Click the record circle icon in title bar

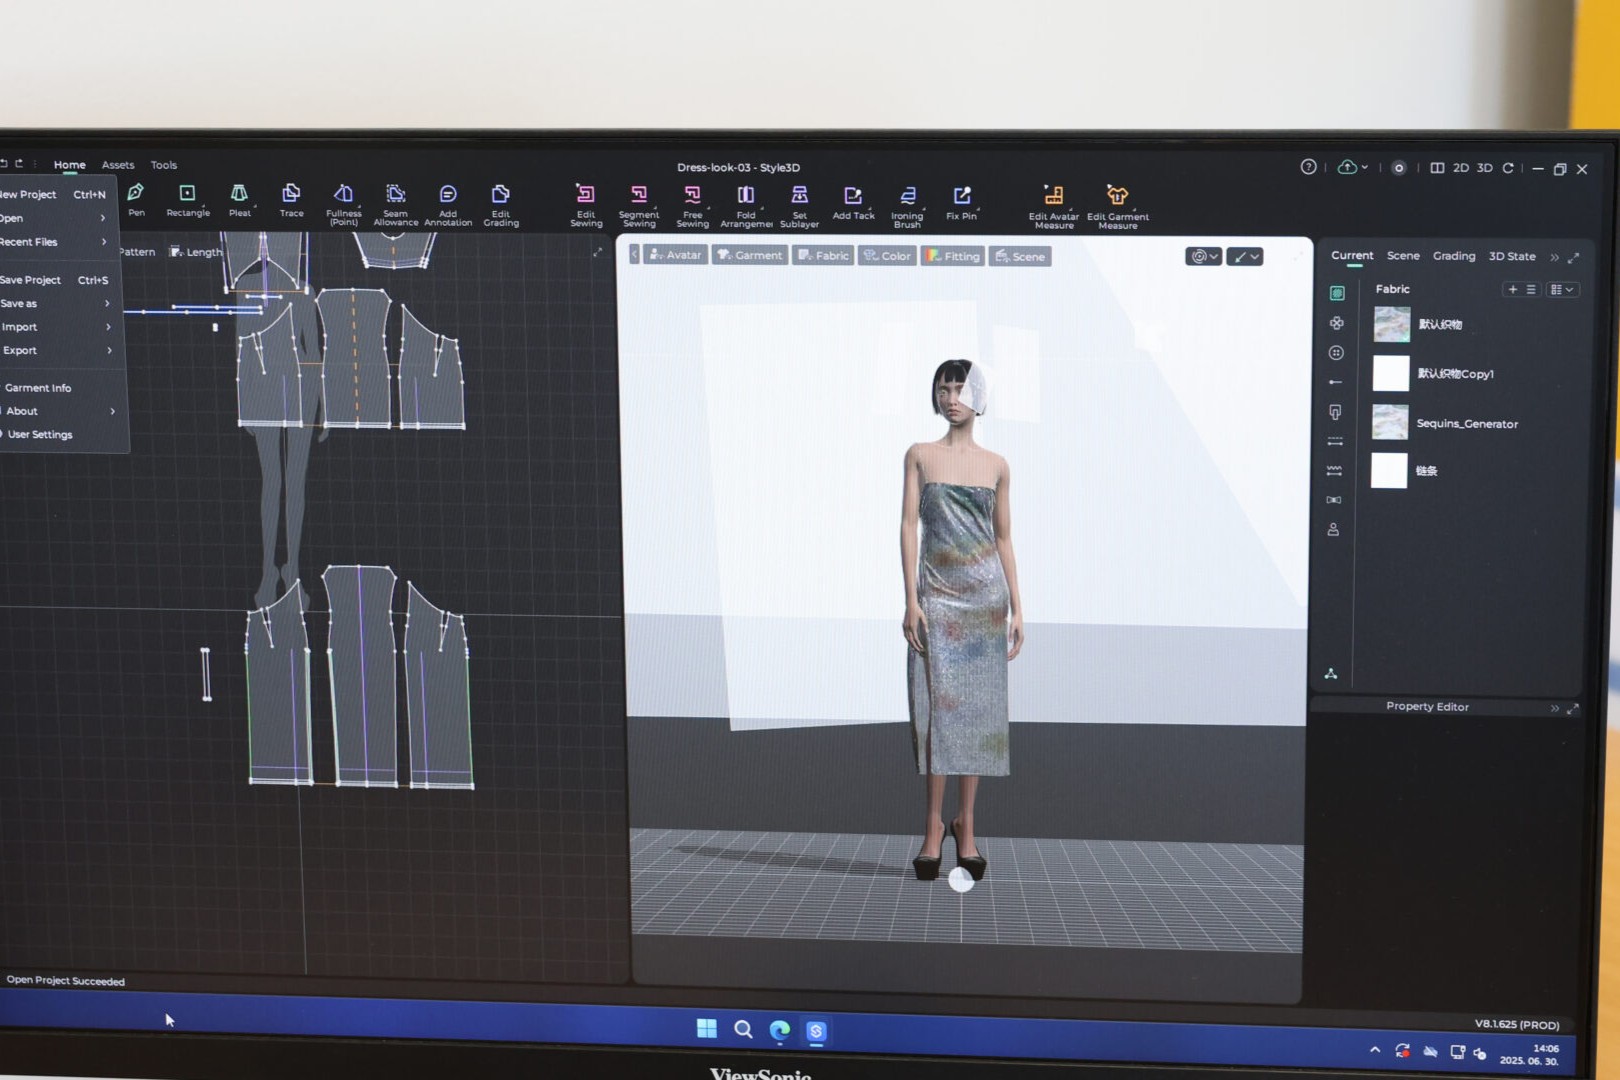pyautogui.click(x=1398, y=168)
